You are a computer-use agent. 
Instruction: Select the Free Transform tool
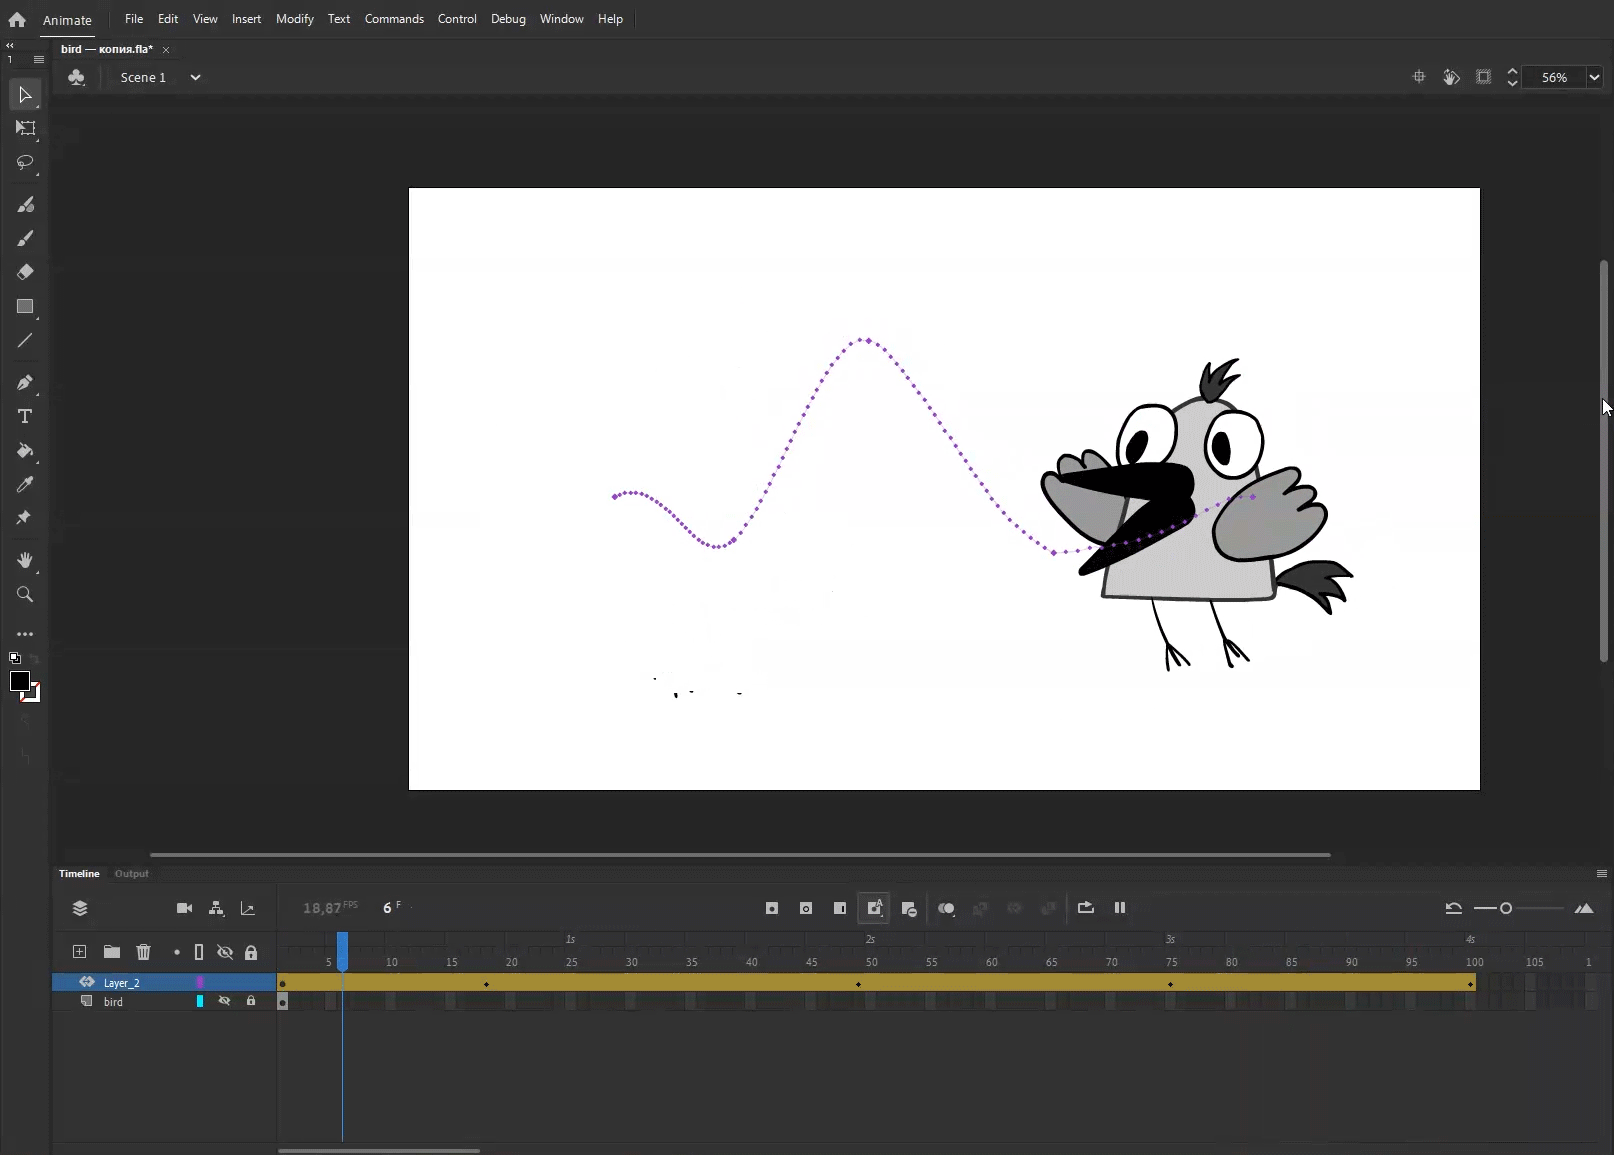[x=25, y=128]
